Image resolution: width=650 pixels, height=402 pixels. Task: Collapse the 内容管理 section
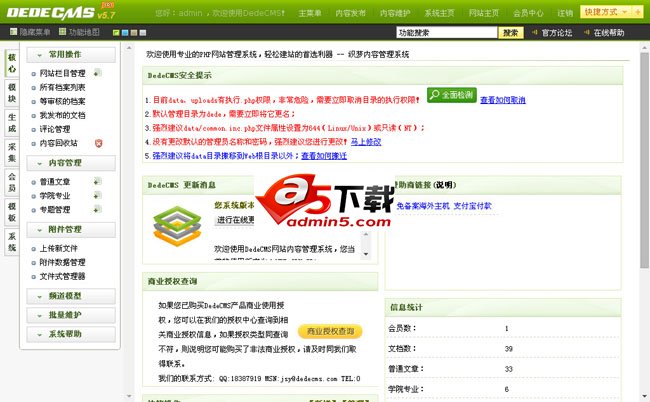pos(71,163)
